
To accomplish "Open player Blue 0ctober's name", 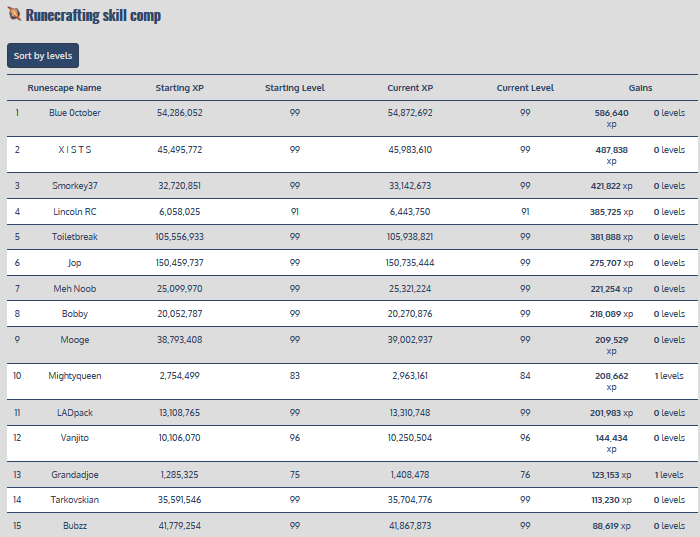I will click(x=75, y=113).
